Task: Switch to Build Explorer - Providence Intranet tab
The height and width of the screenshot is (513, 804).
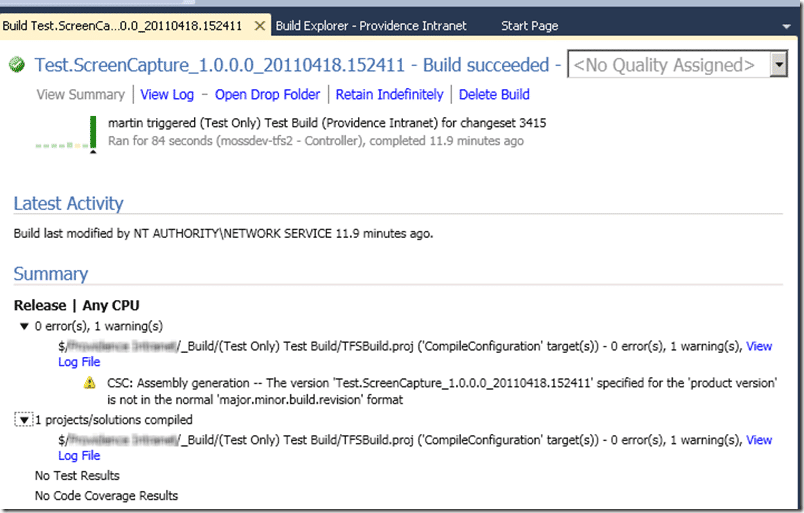Action: click(371, 26)
